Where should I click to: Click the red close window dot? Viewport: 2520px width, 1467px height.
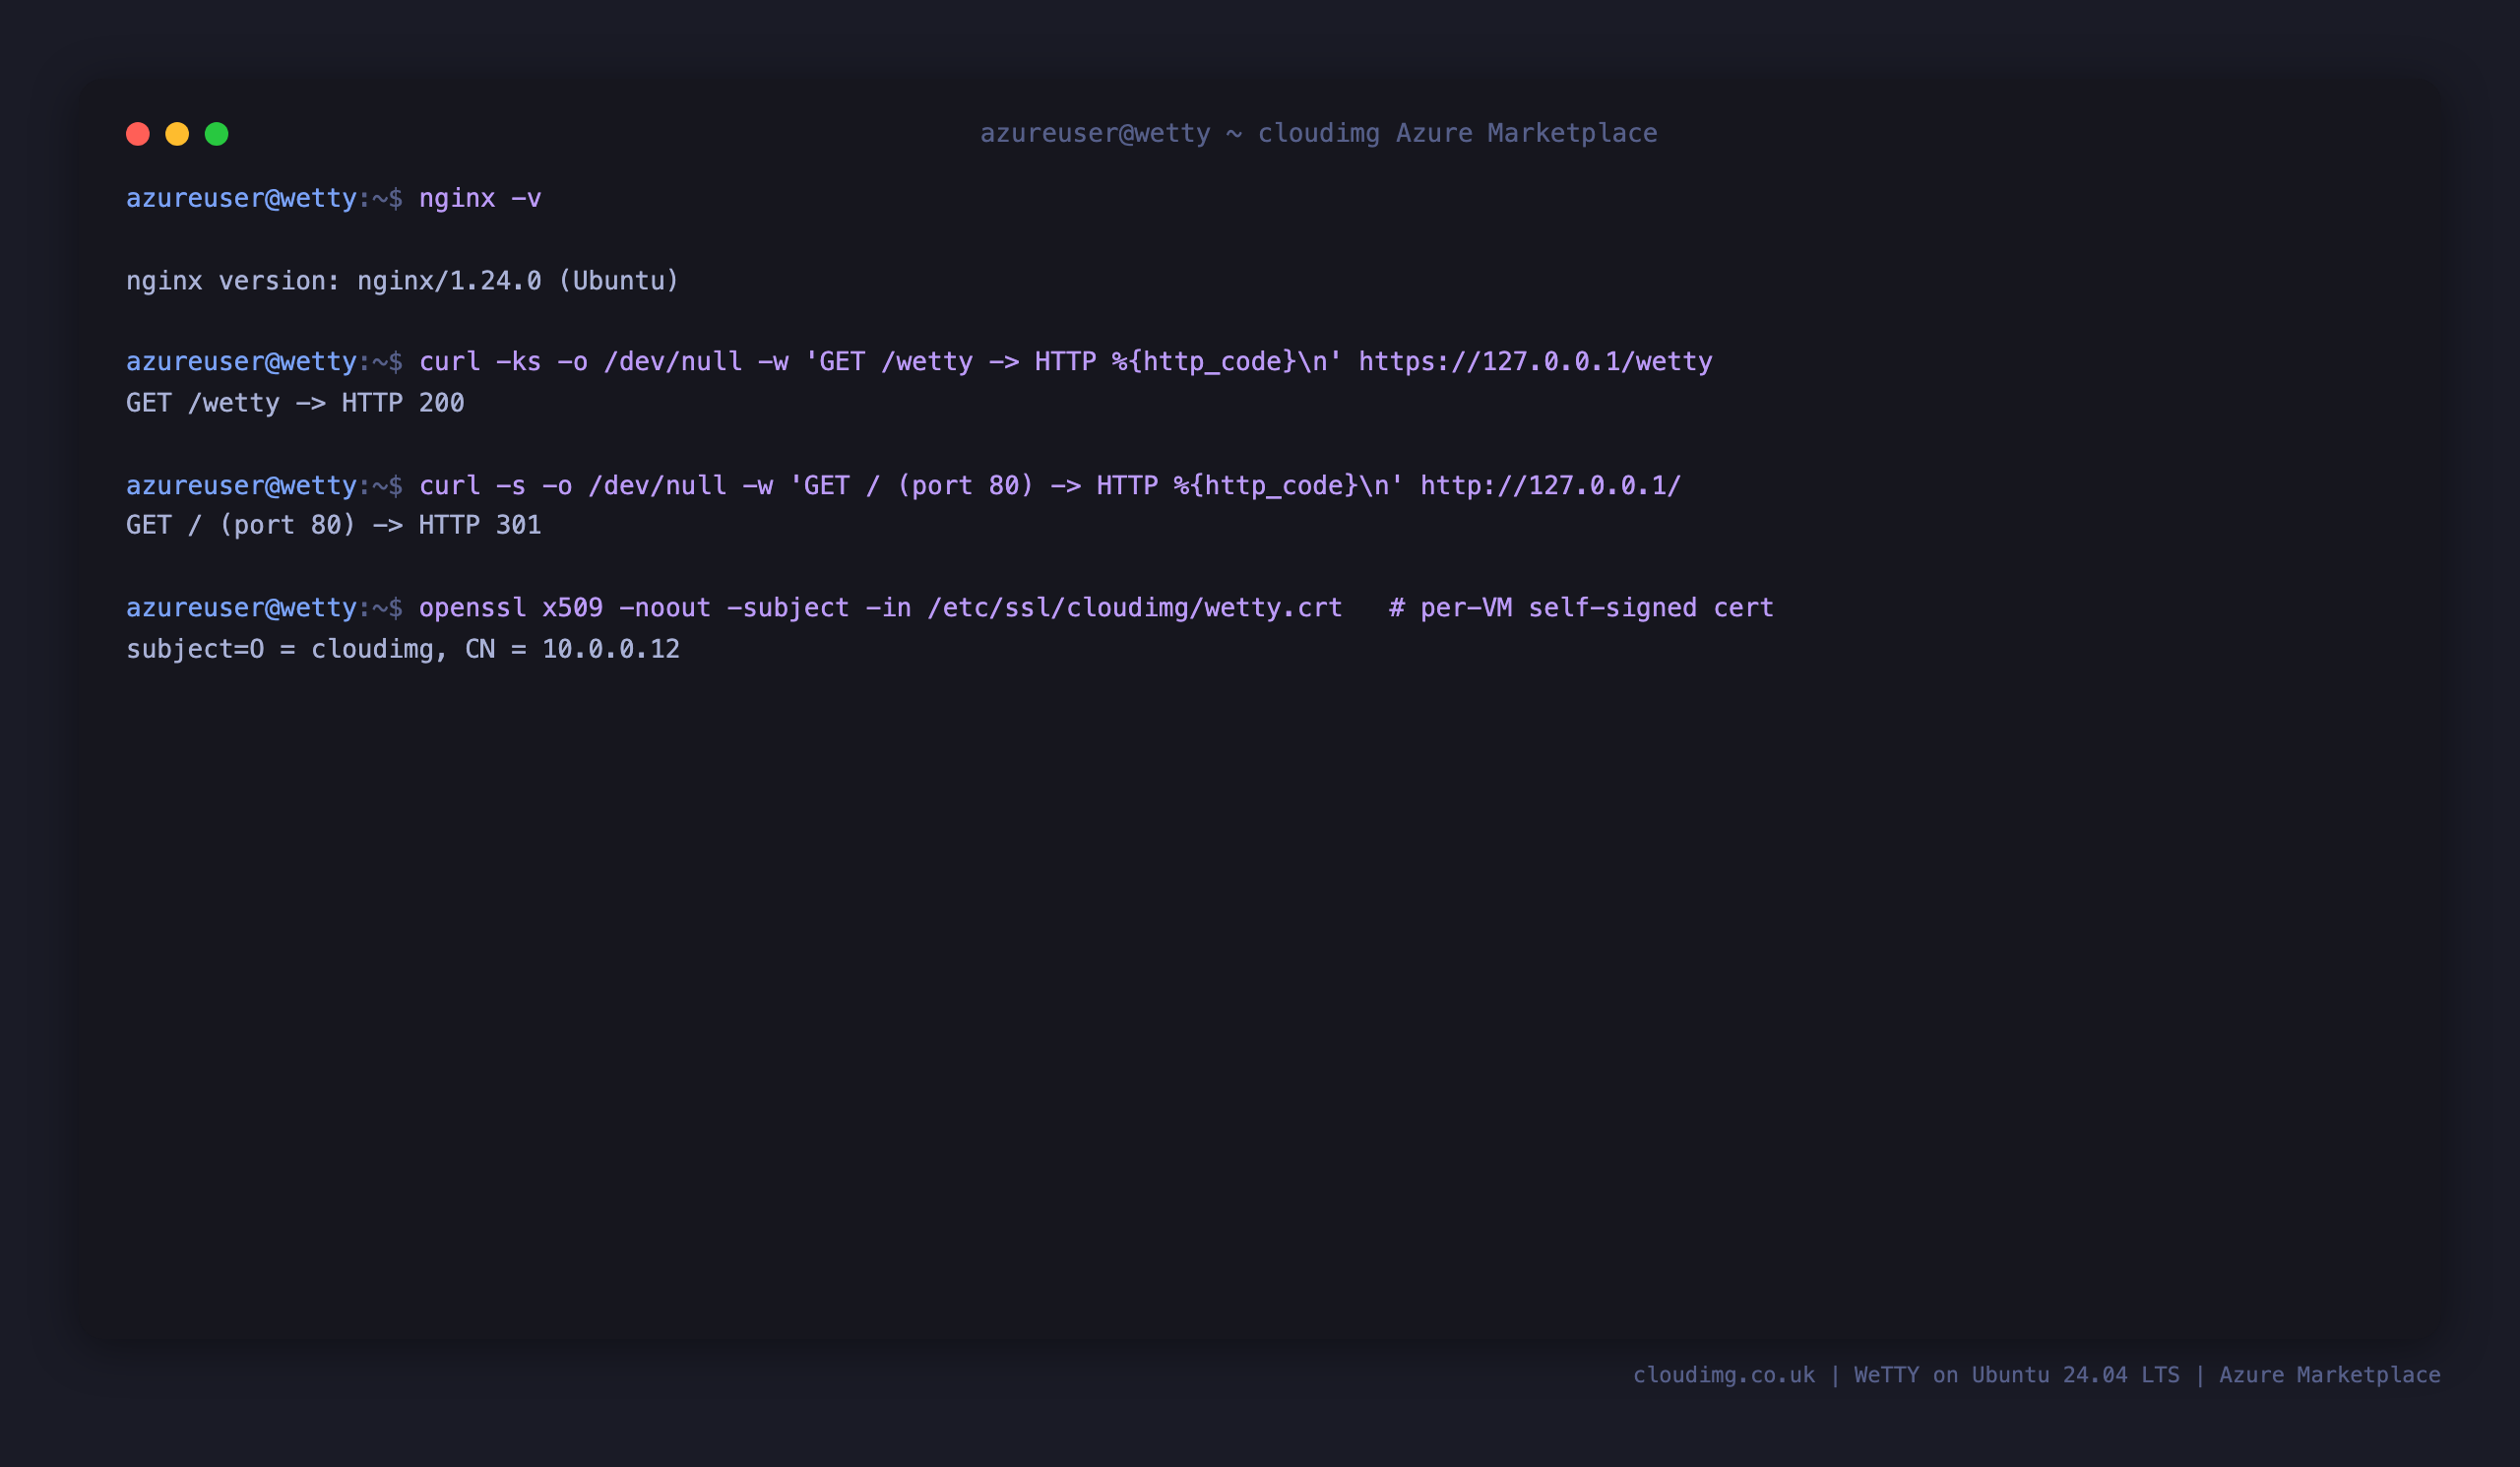(x=138, y=134)
